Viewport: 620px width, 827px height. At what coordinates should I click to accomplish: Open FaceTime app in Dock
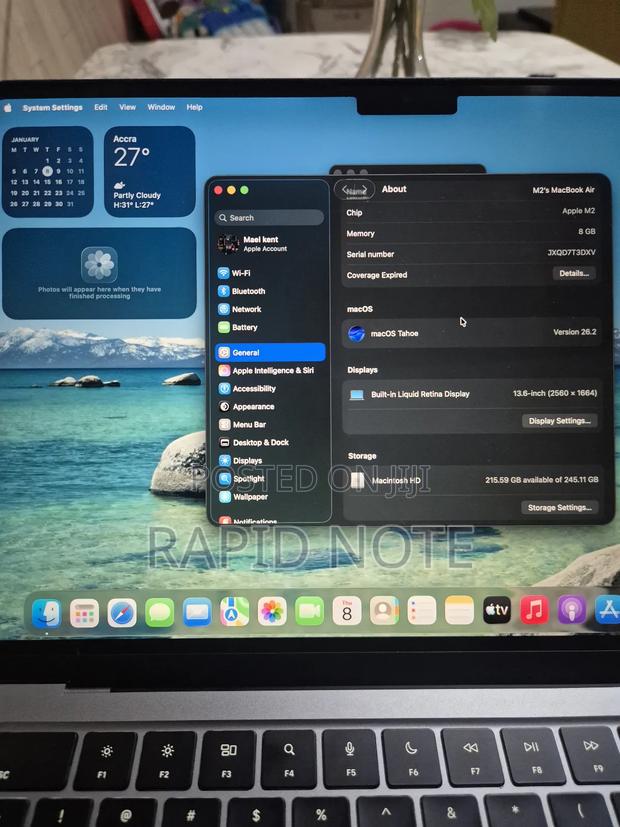coord(309,611)
